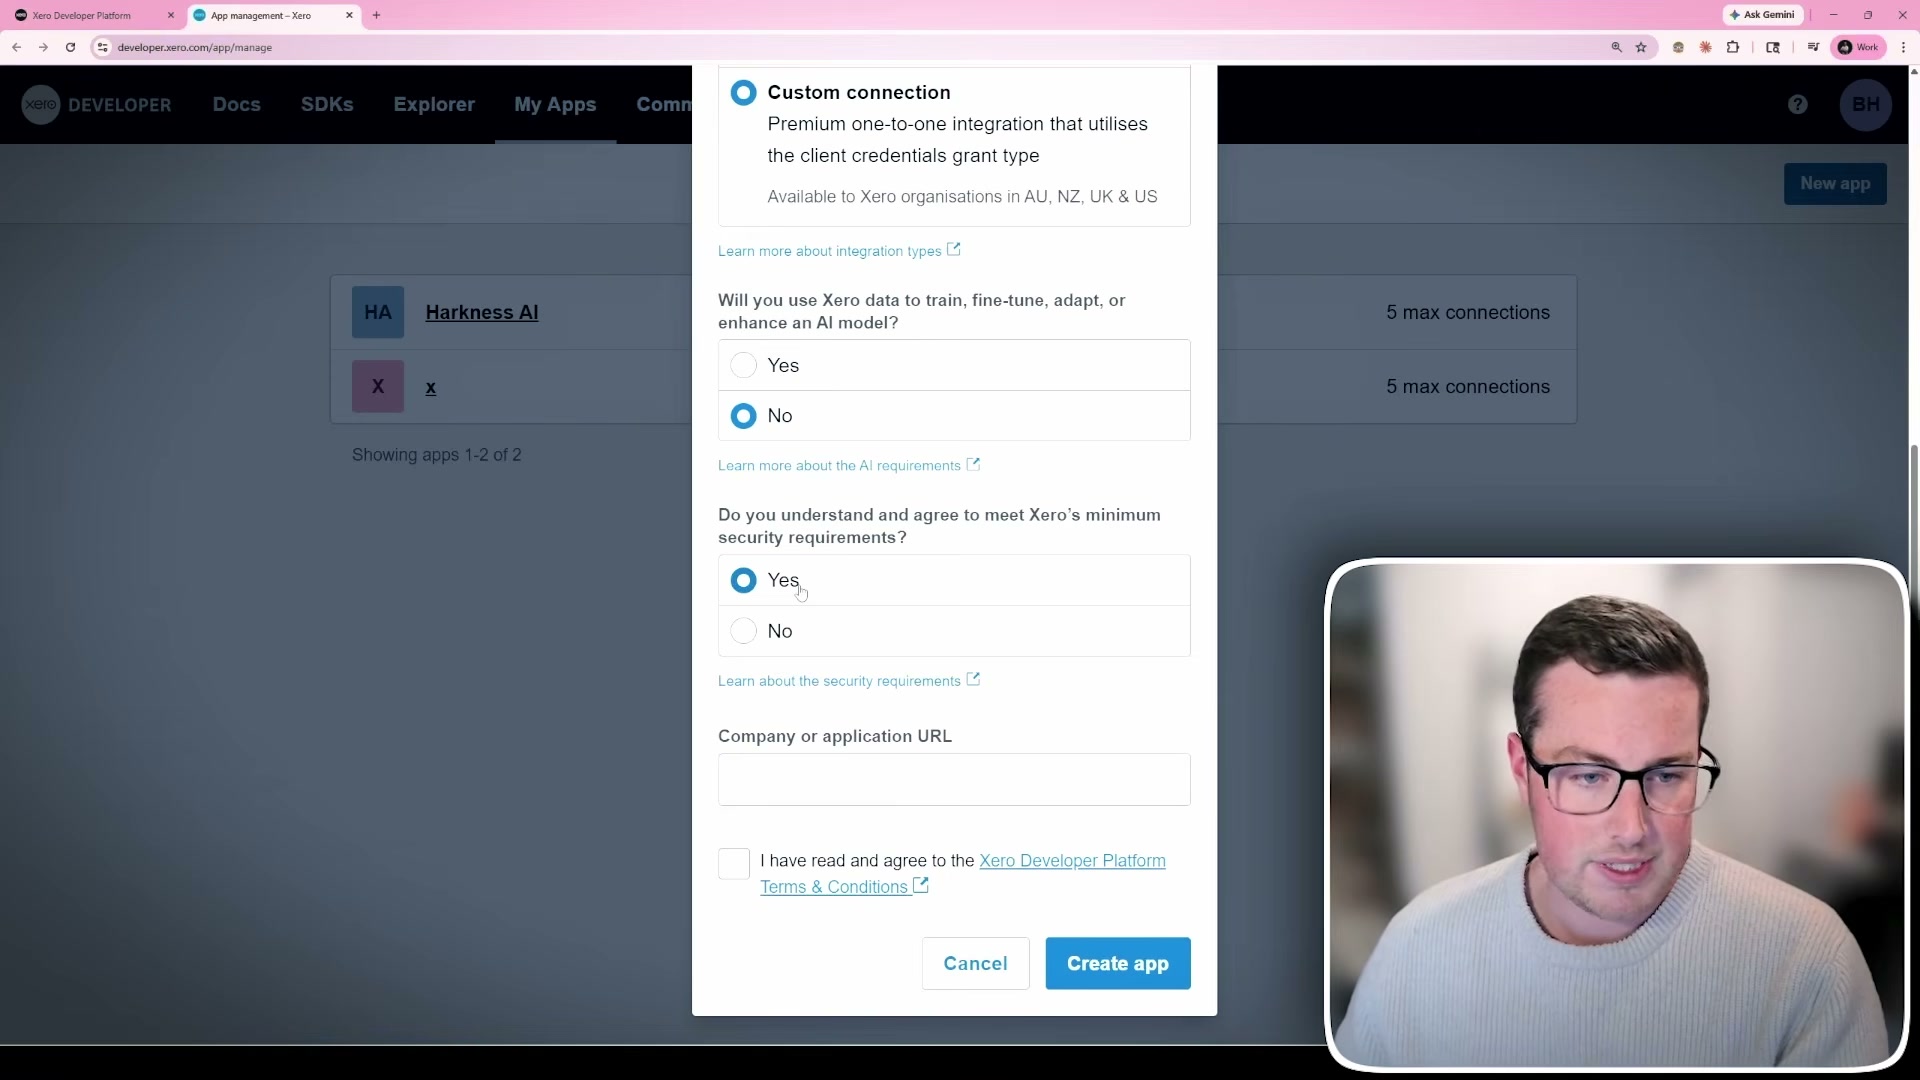
Task: Open the help question-mark icon
Action: [x=1798, y=105]
